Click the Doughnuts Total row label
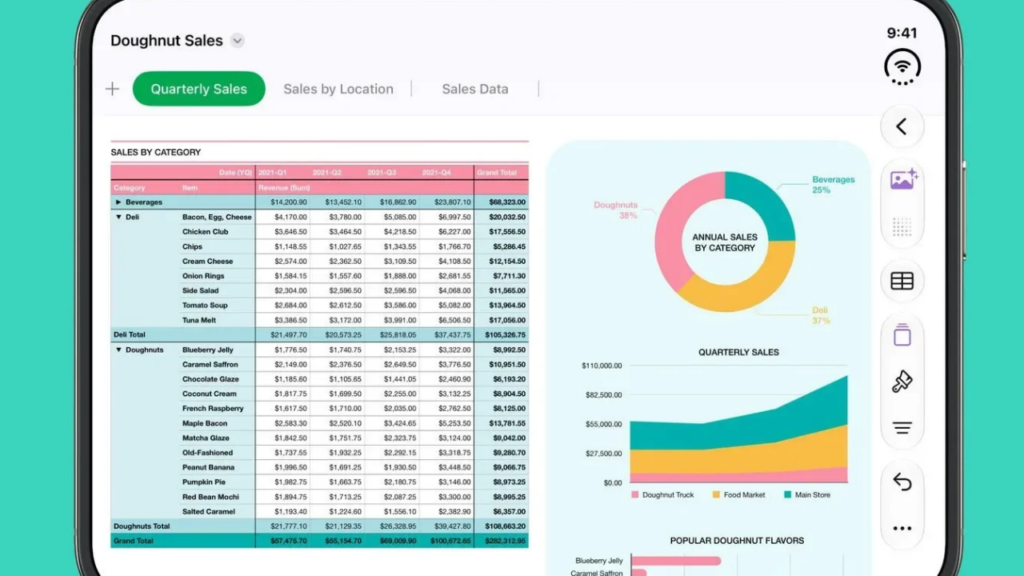 [x=141, y=526]
